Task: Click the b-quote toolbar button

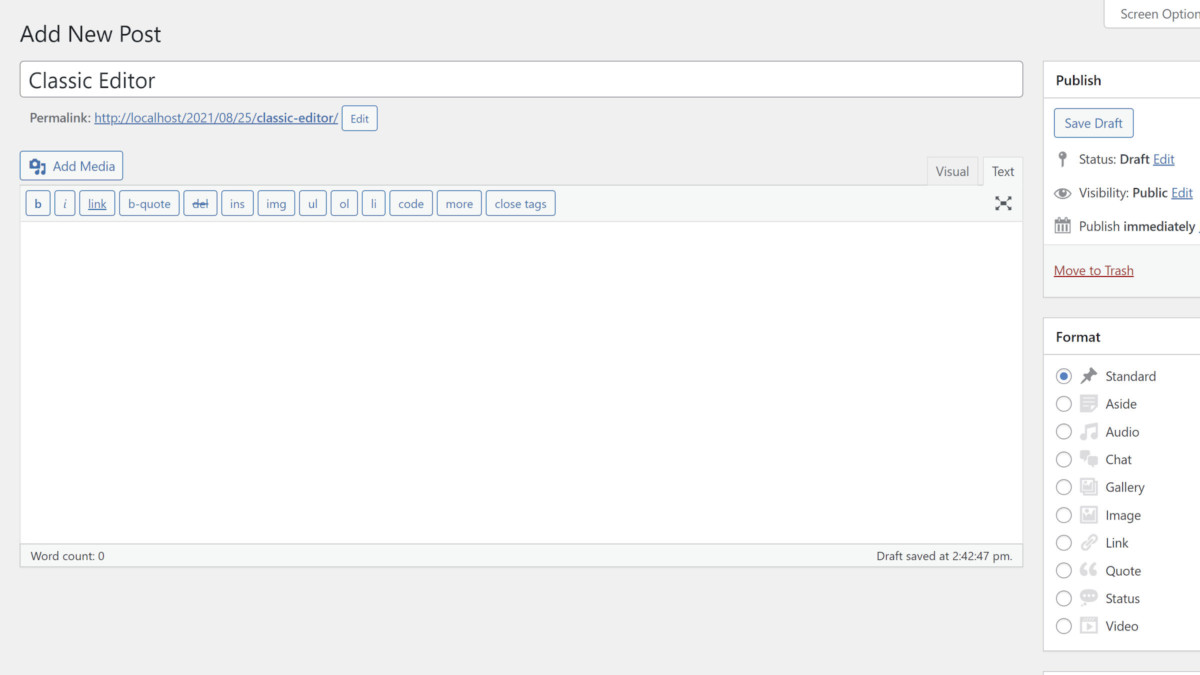Action: [149, 204]
